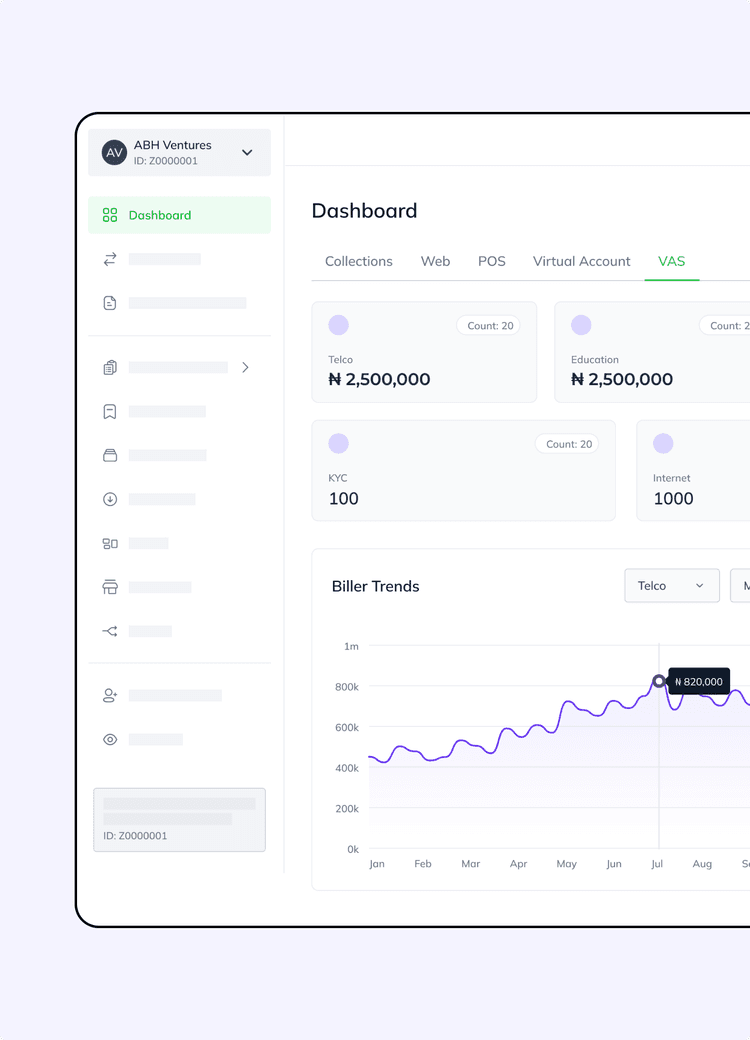Select the POS tab
The width and height of the screenshot is (750, 1040).
point(491,261)
